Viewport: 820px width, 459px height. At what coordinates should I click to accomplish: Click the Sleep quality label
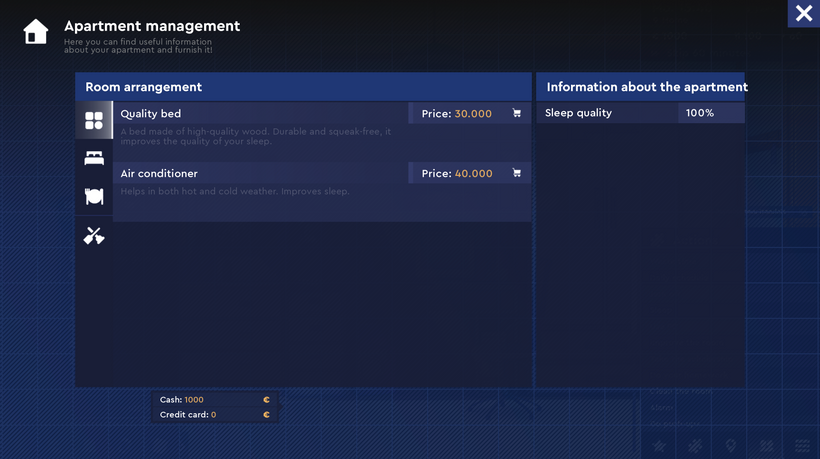578,113
